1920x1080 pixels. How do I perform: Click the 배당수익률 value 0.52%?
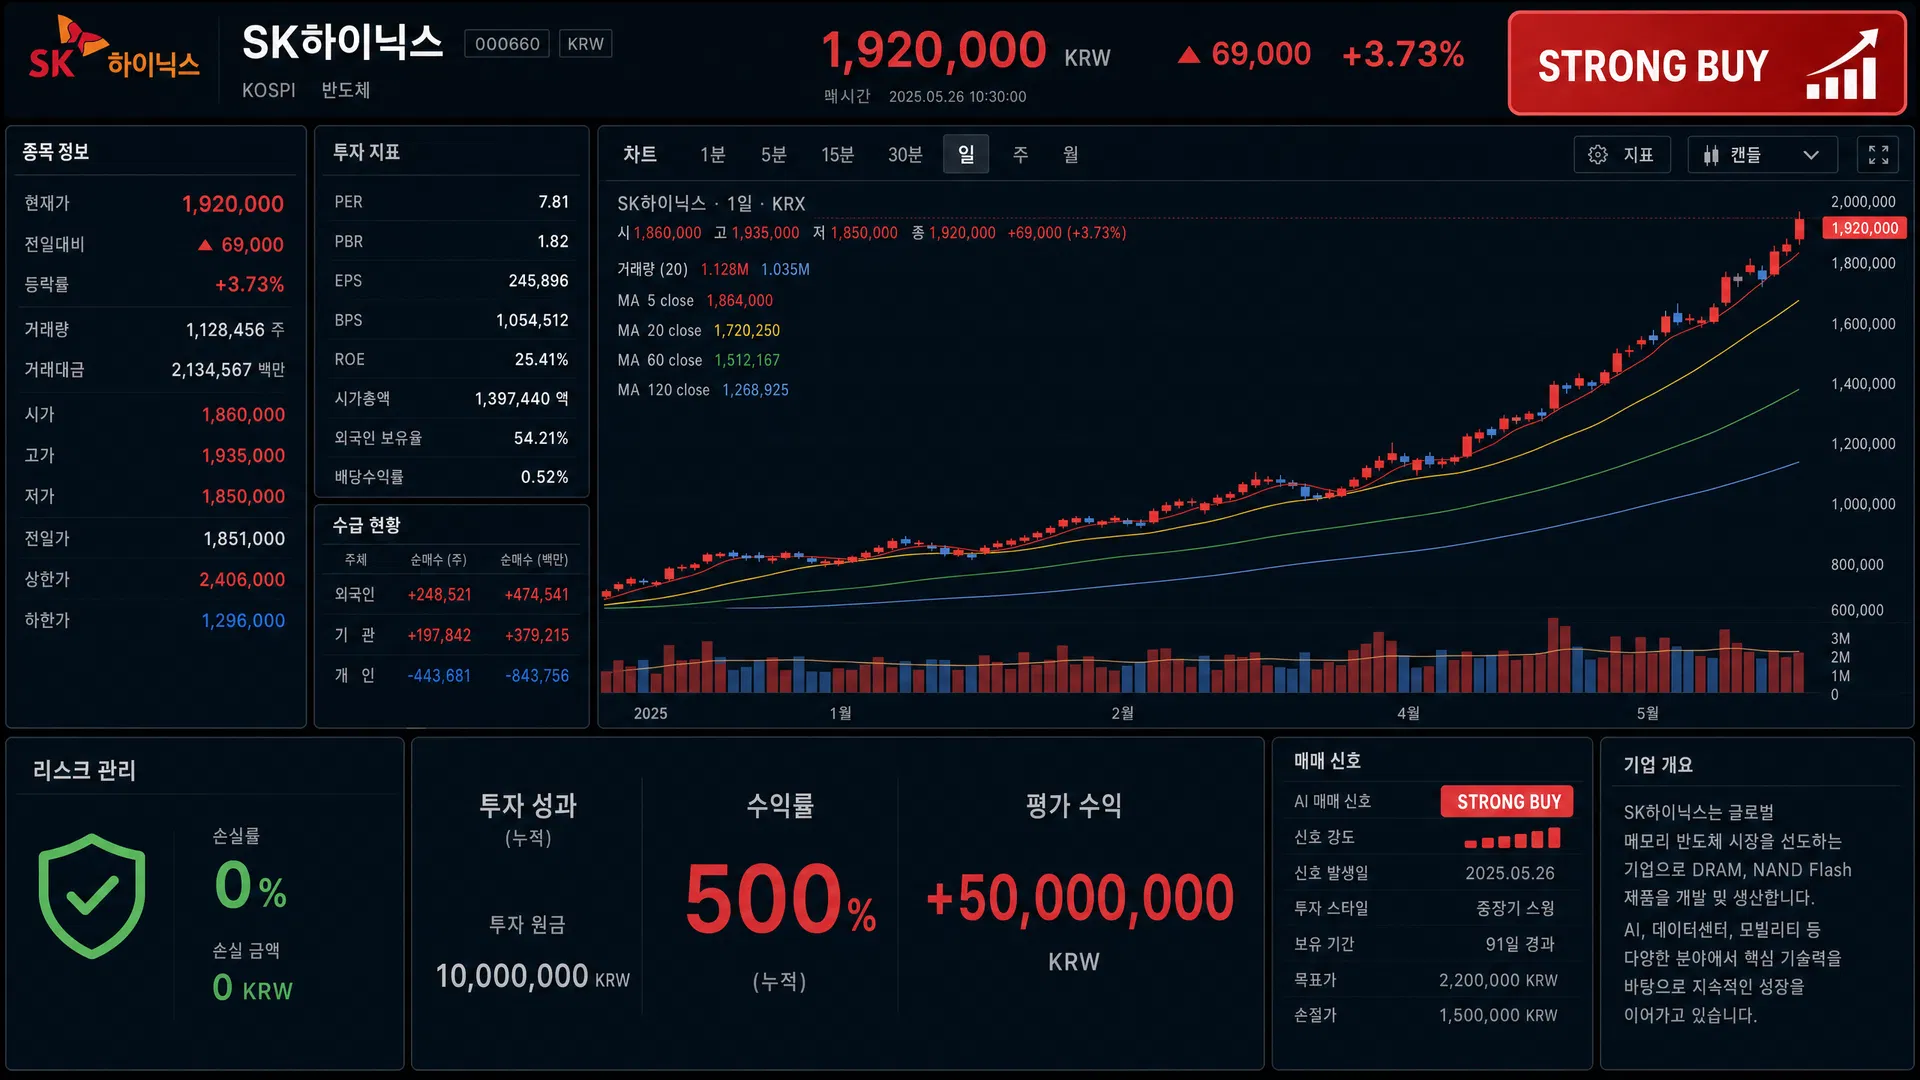tap(544, 478)
